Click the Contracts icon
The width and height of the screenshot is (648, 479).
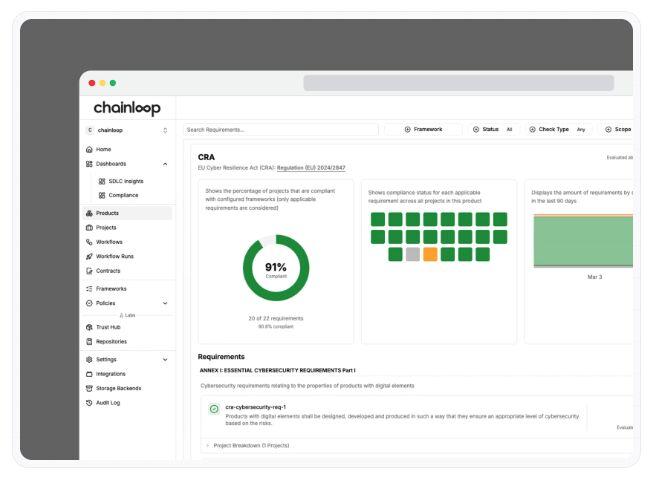[89, 271]
